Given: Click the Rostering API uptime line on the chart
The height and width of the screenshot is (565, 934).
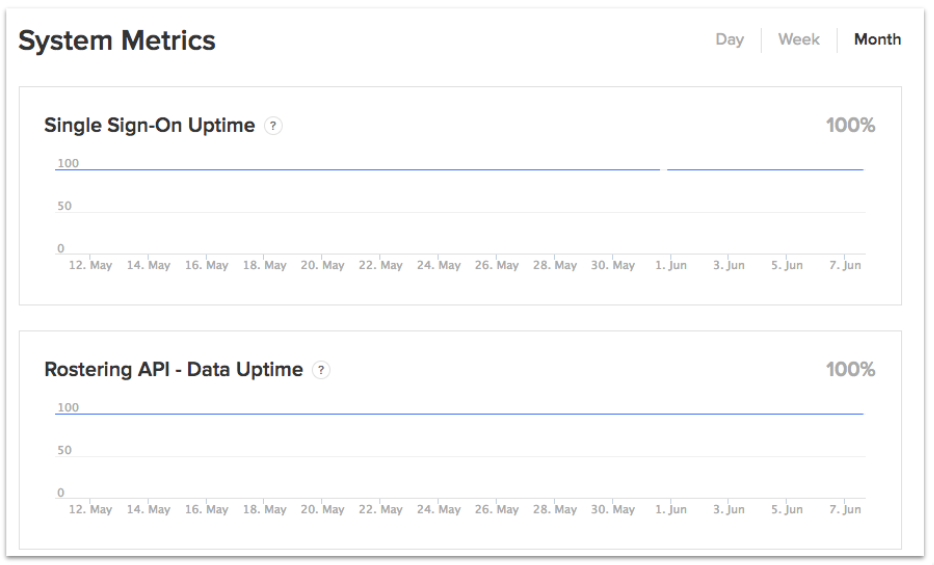Looking at the screenshot, I should click(459, 414).
